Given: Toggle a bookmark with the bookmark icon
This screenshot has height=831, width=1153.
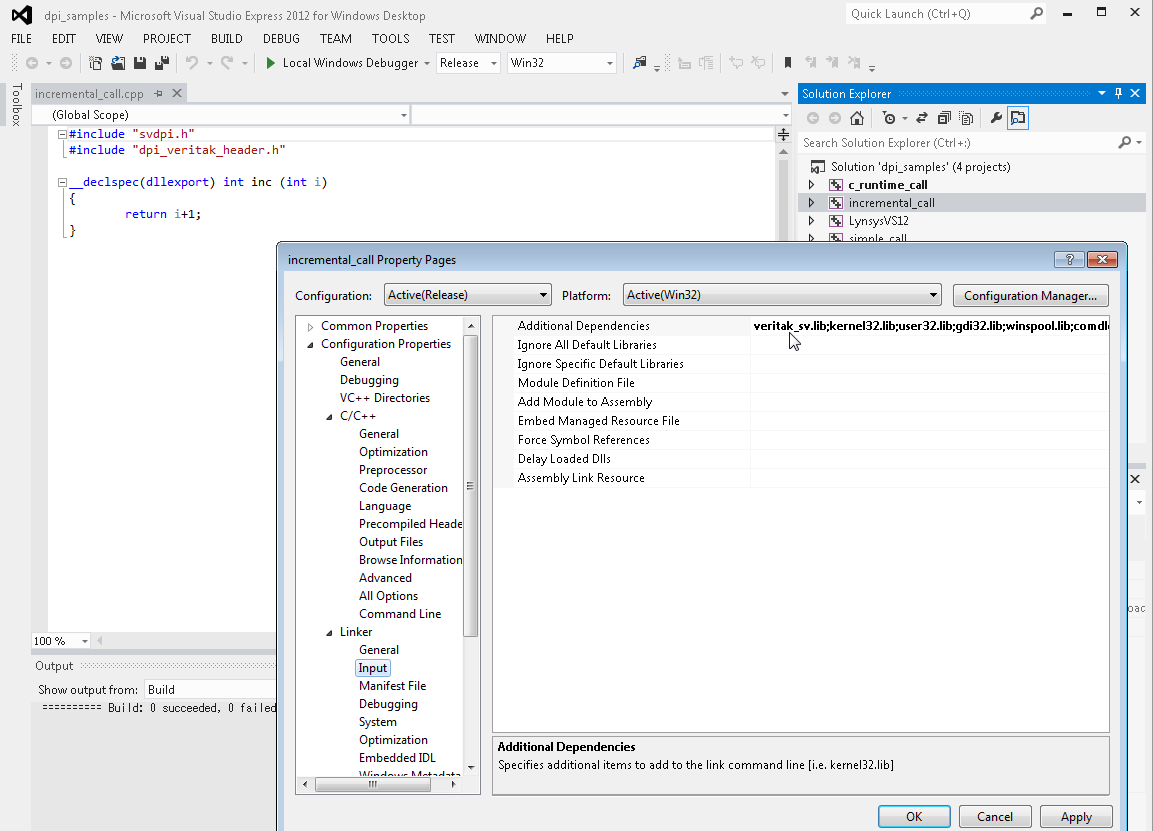Looking at the screenshot, I should click(x=788, y=63).
